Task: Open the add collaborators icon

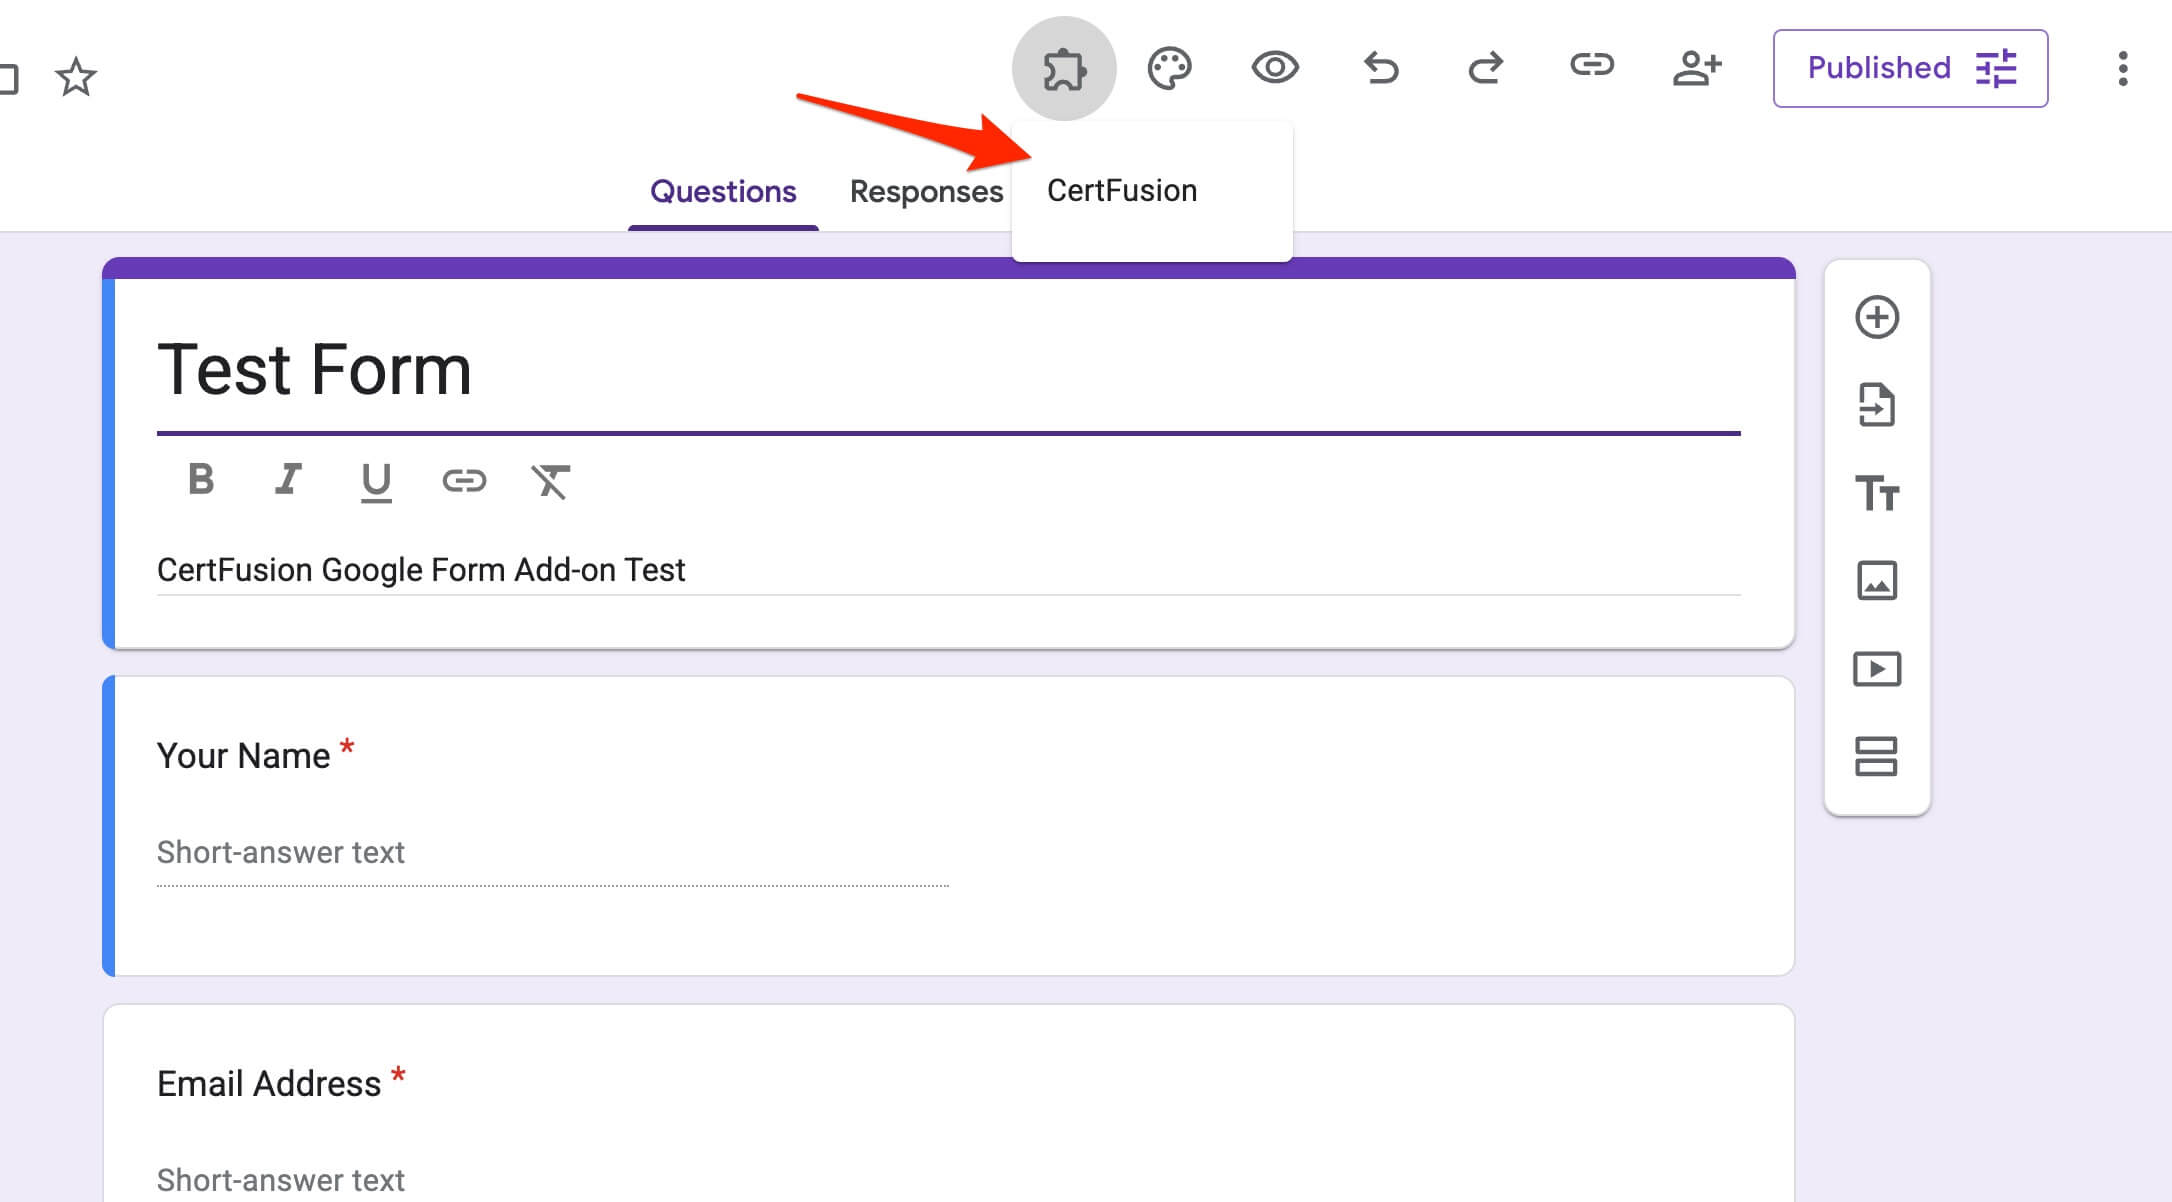Action: pos(1697,68)
